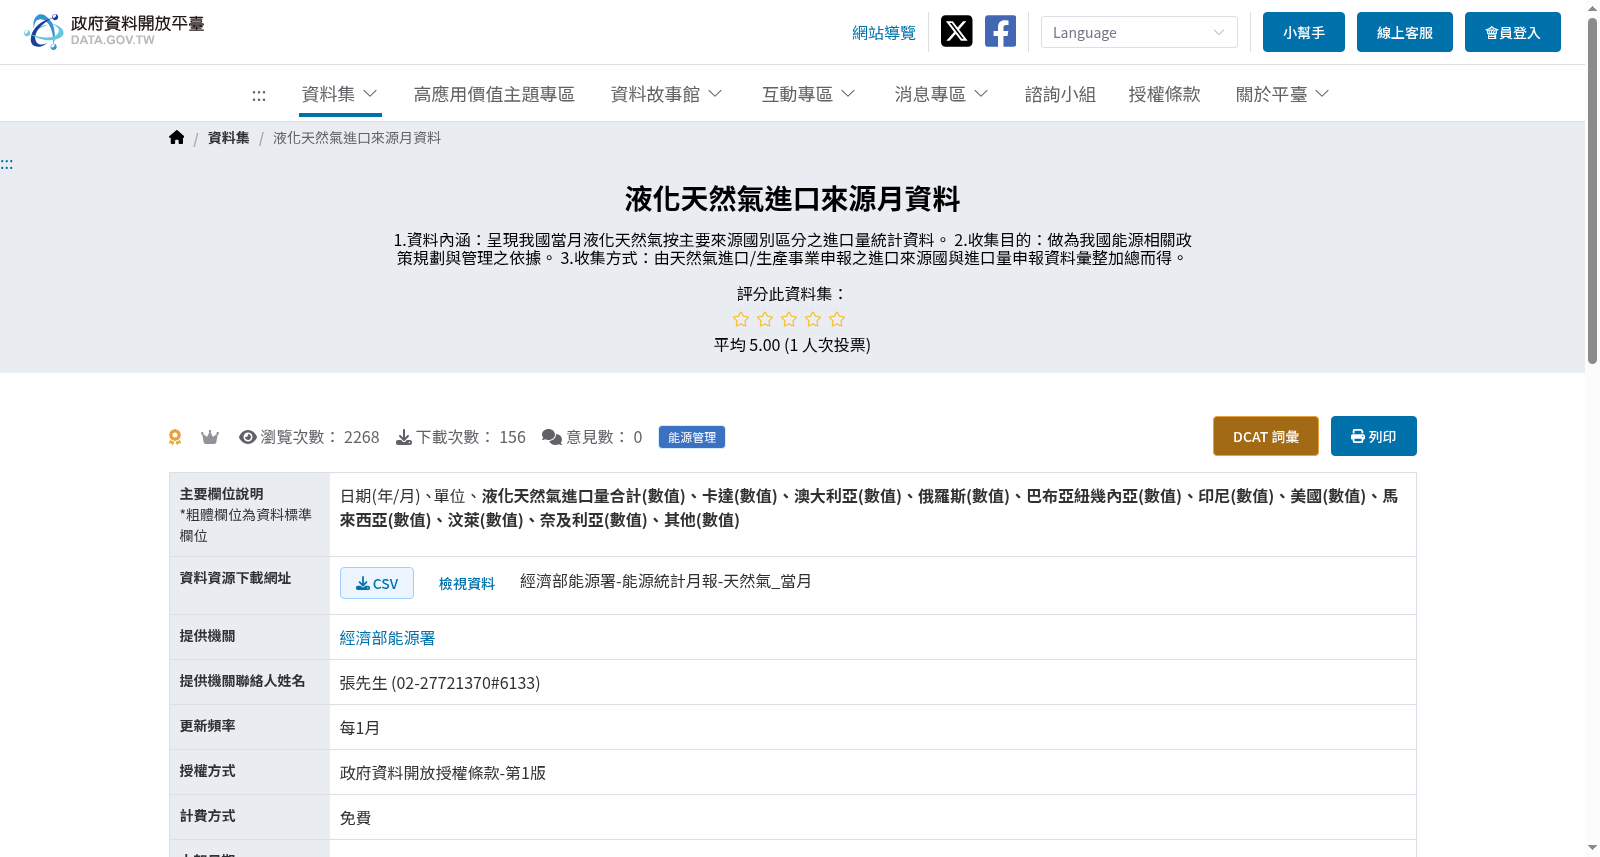Open the X (Twitter) social icon
1600x857 pixels.
pyautogui.click(x=956, y=31)
